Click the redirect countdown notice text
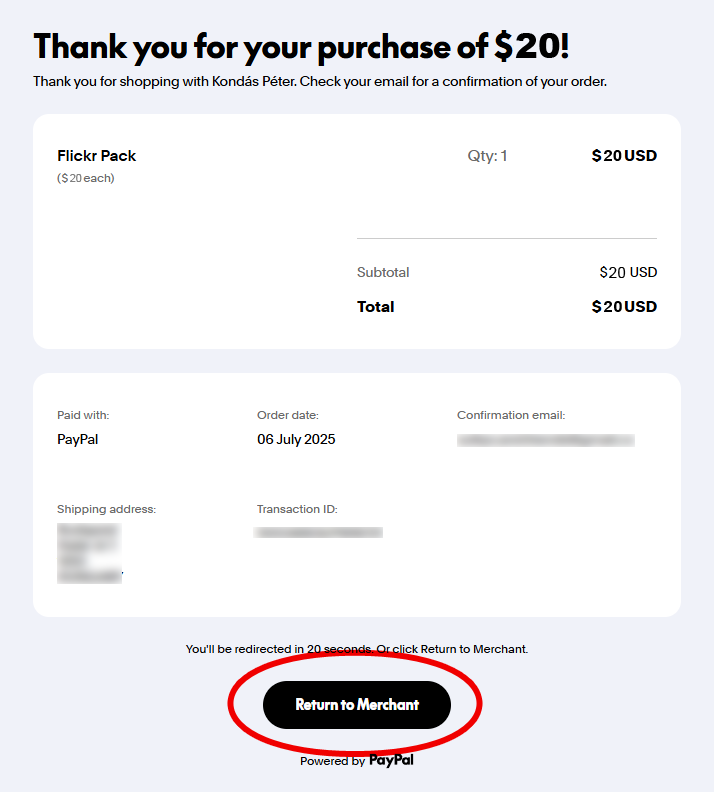714x792 pixels. (x=357, y=649)
